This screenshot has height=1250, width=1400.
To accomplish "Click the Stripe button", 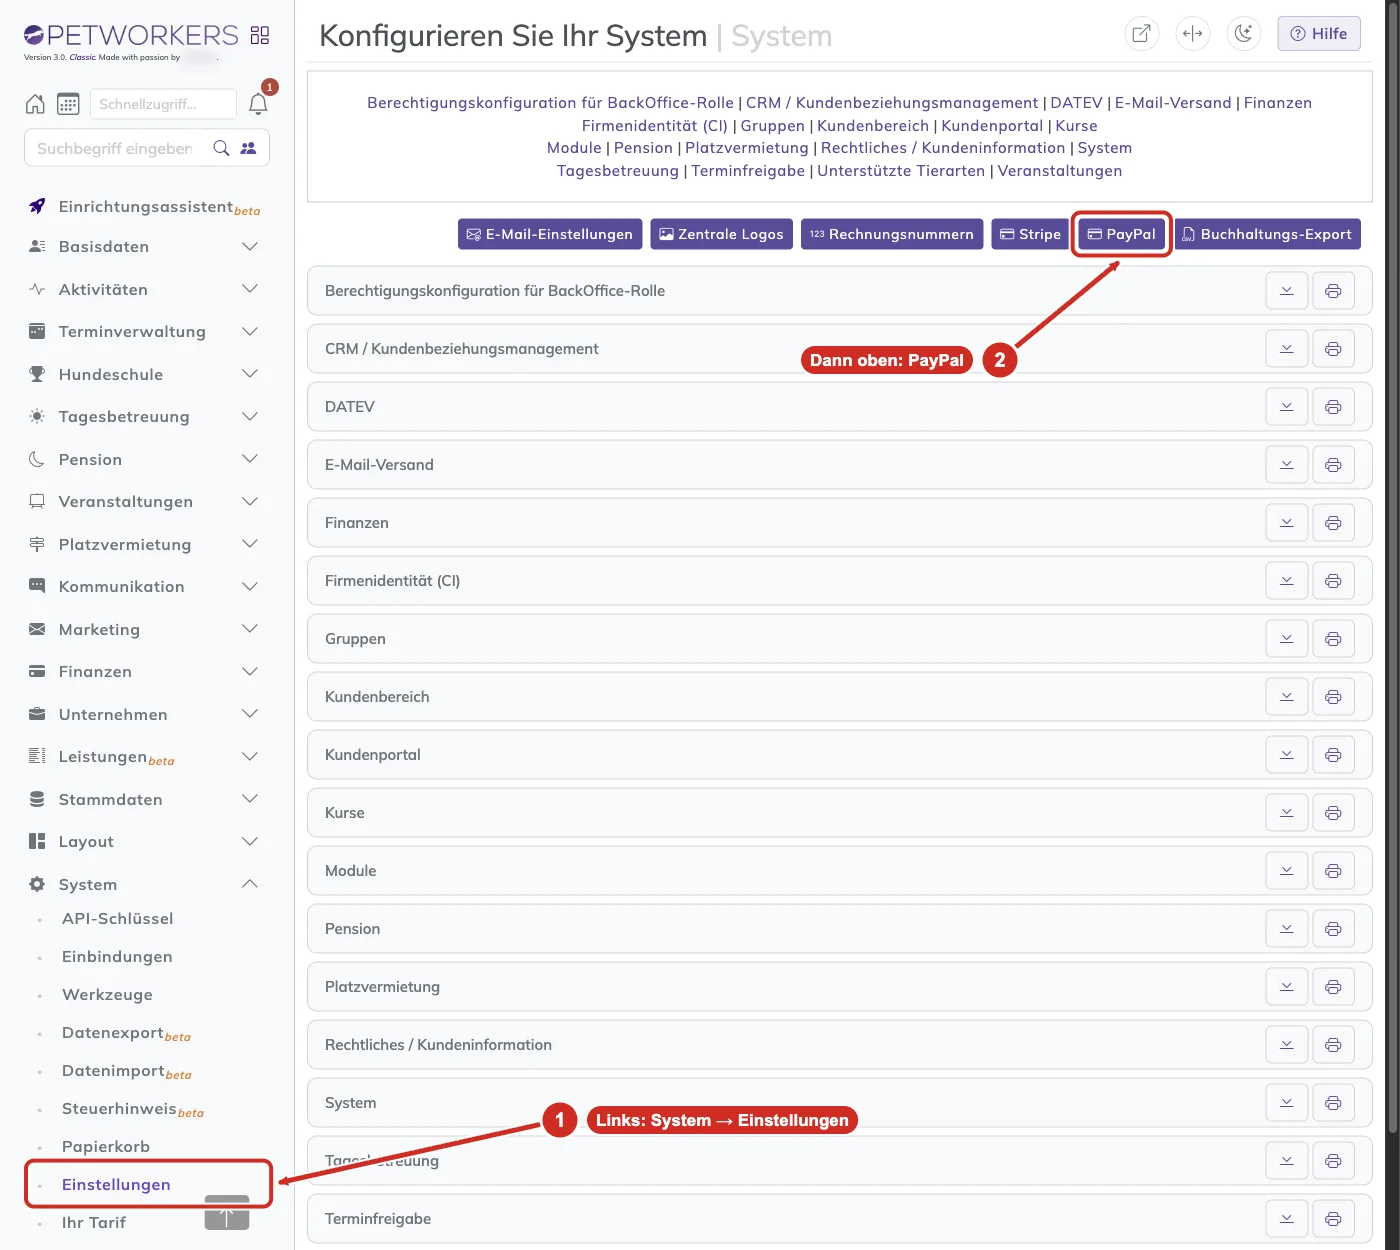I will [x=1030, y=234].
